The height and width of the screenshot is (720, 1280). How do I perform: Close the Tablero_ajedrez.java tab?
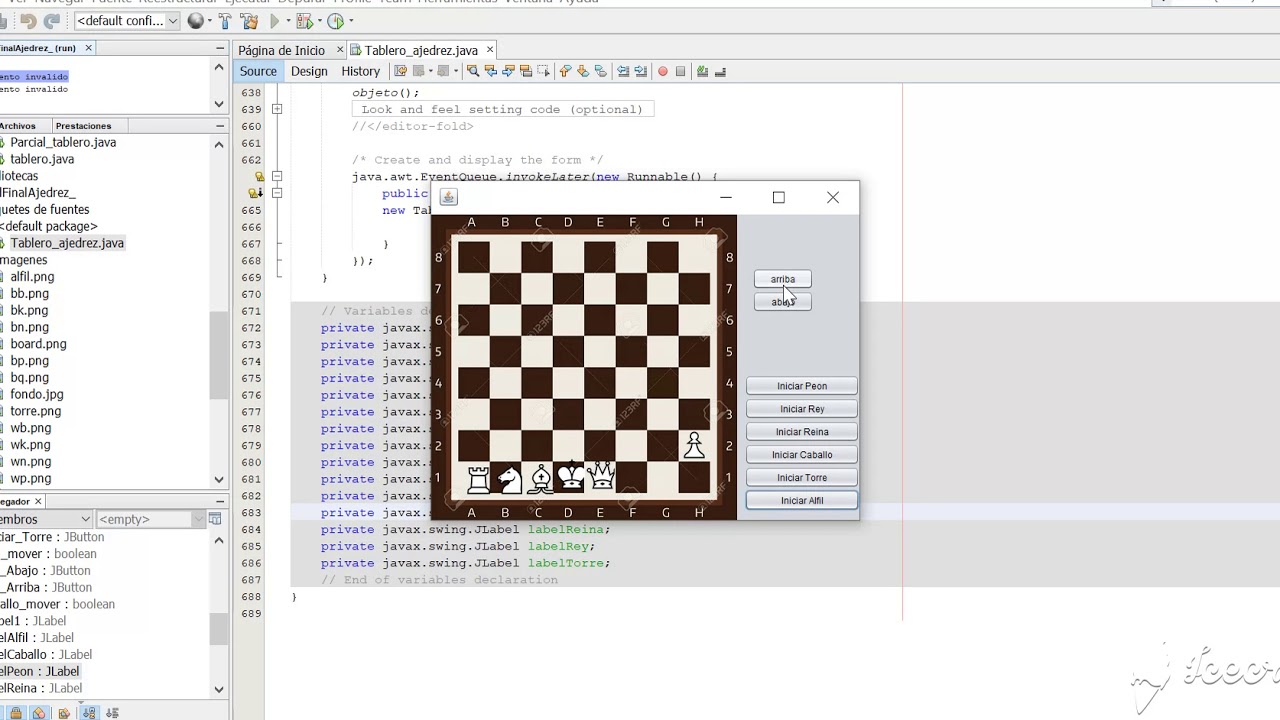(489, 50)
